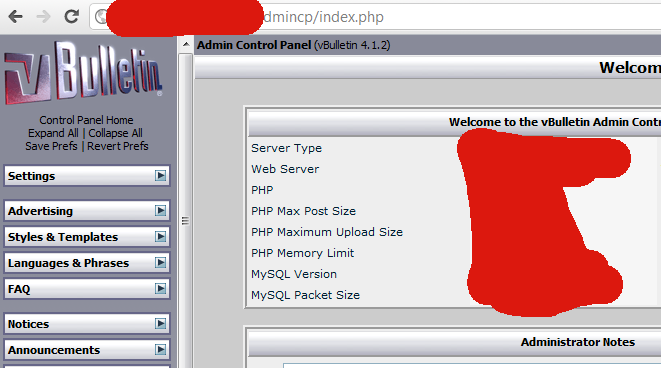Expand the Advertising section arrow
The width and height of the screenshot is (661, 368).
pyautogui.click(x=160, y=210)
